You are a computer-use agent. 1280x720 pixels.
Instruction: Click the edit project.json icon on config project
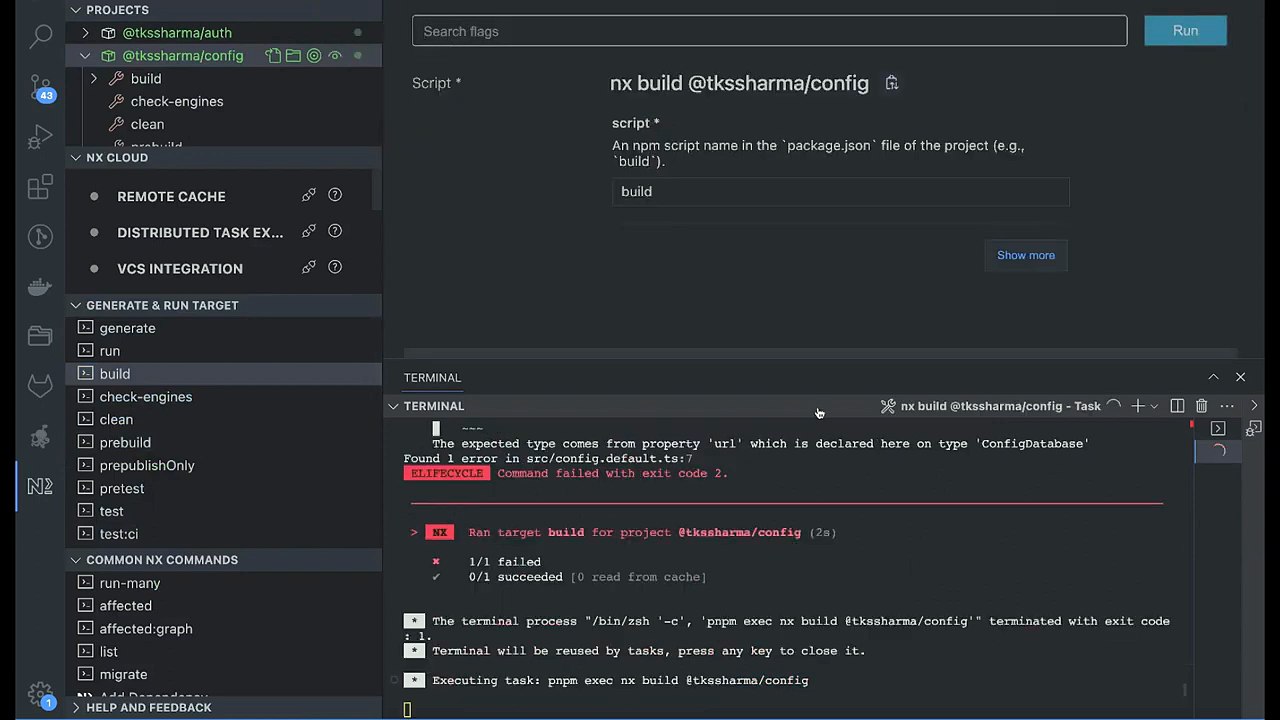click(x=272, y=56)
